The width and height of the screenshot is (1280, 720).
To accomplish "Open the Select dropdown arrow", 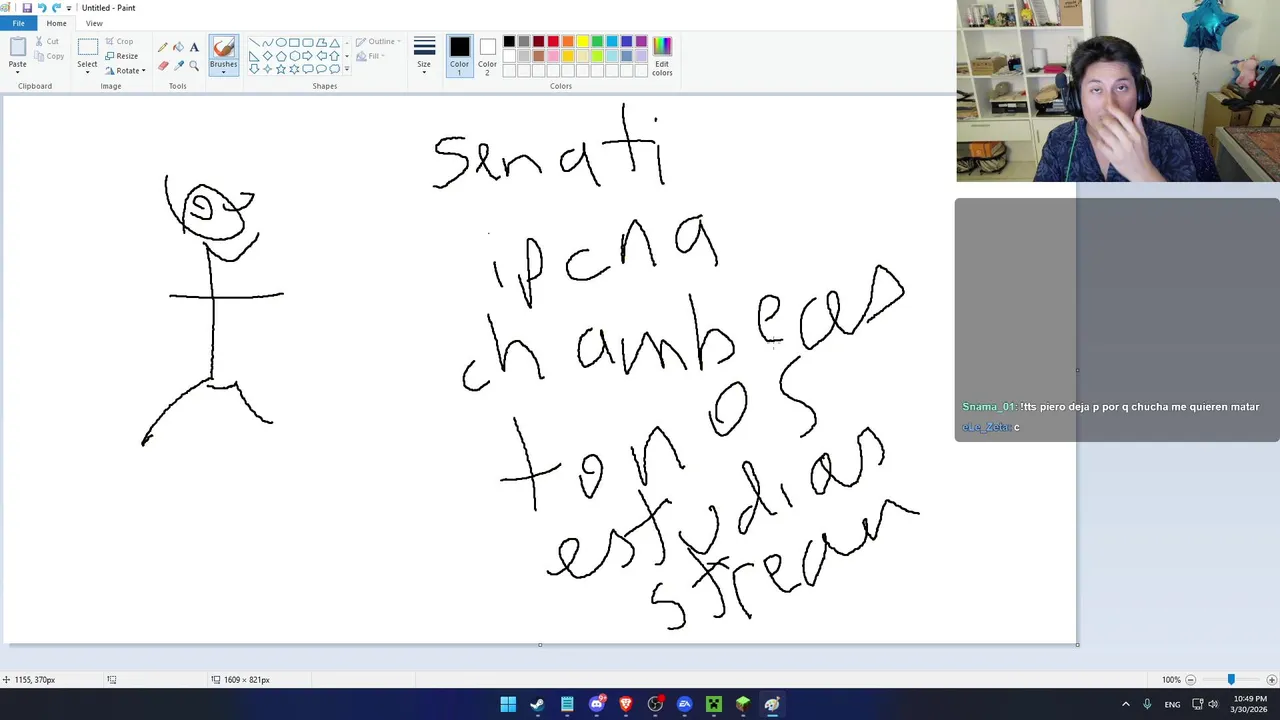I will pyautogui.click(x=87, y=72).
